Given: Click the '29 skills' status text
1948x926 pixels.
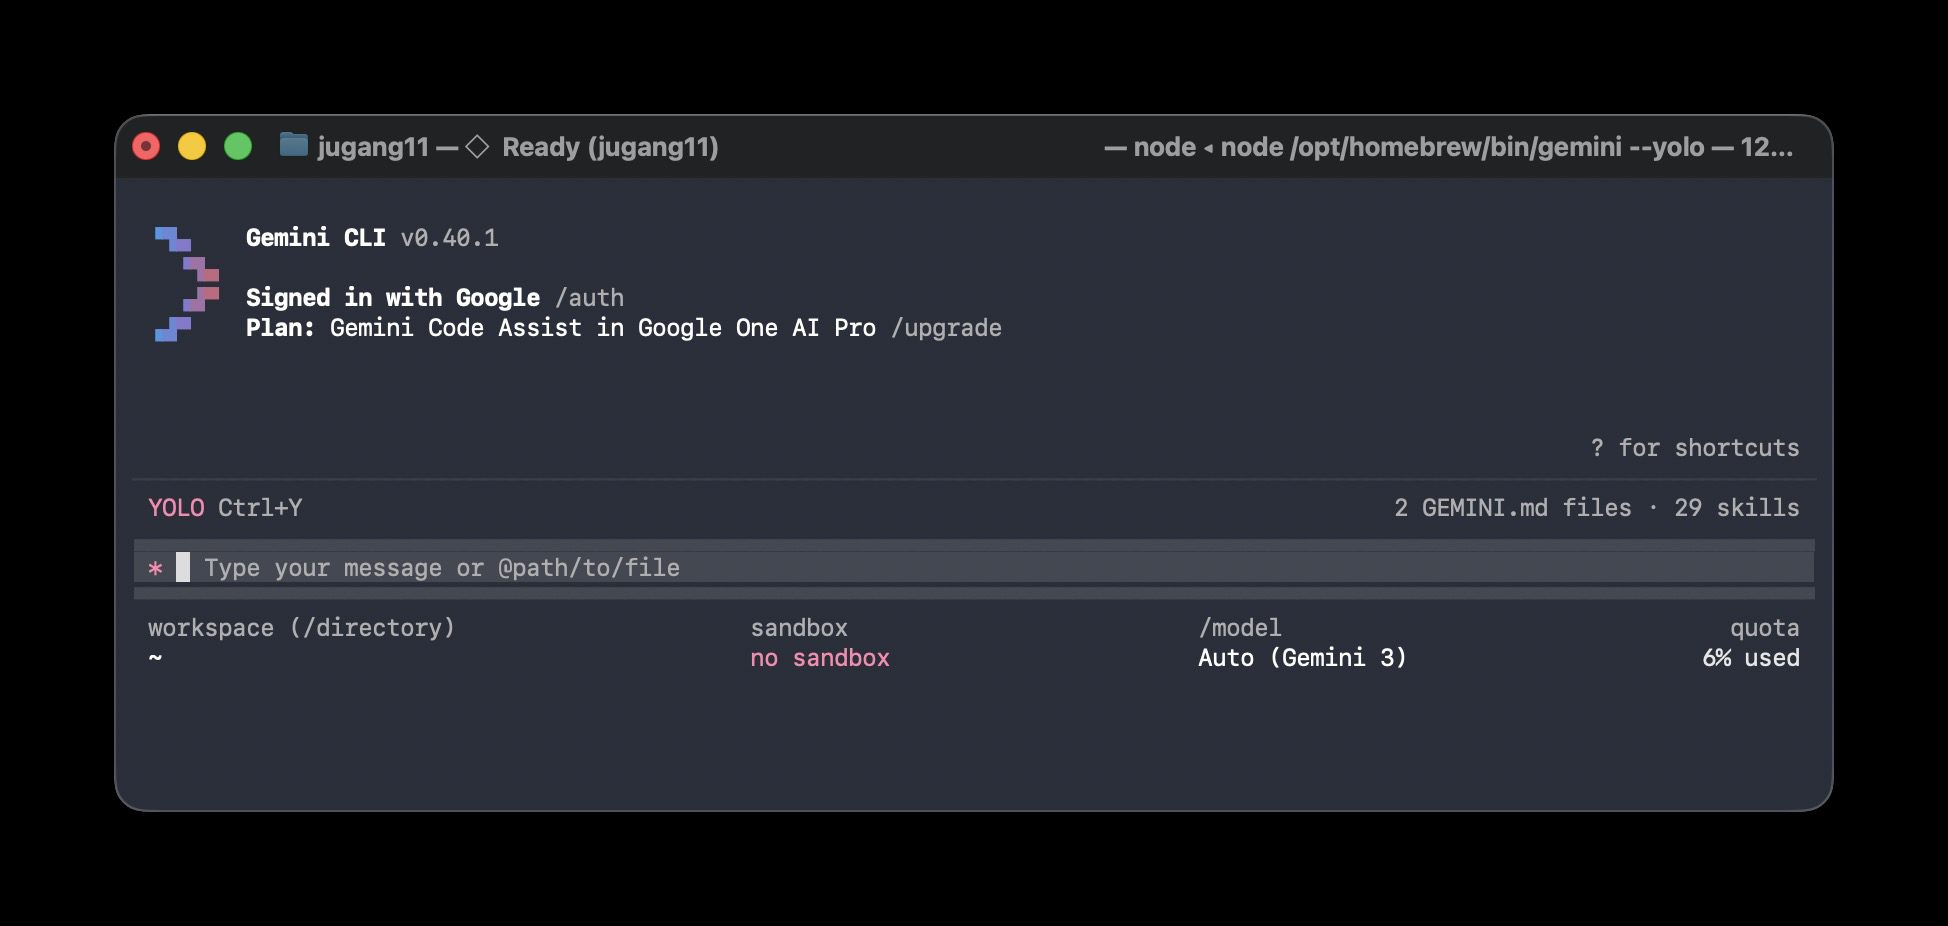Looking at the screenshot, I should tap(1737, 508).
